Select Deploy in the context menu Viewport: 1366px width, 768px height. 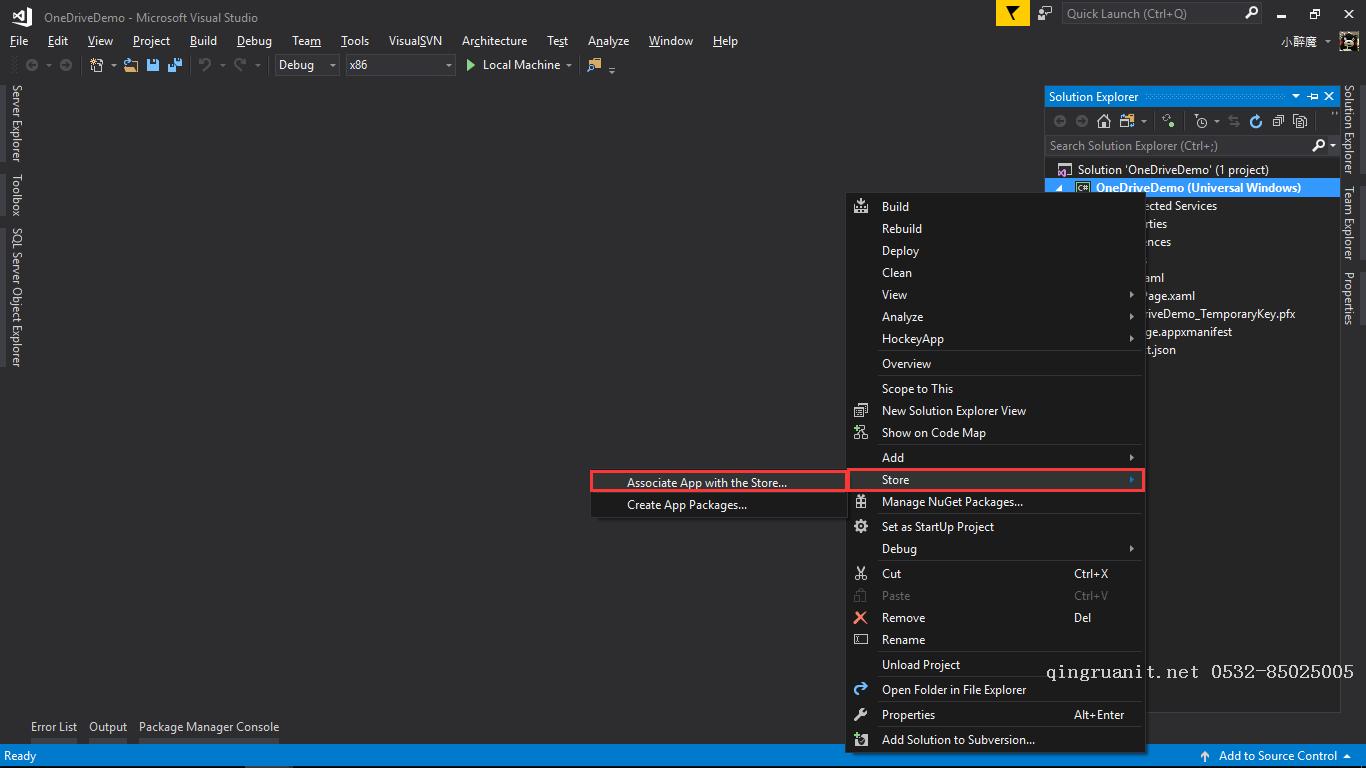click(x=996, y=251)
